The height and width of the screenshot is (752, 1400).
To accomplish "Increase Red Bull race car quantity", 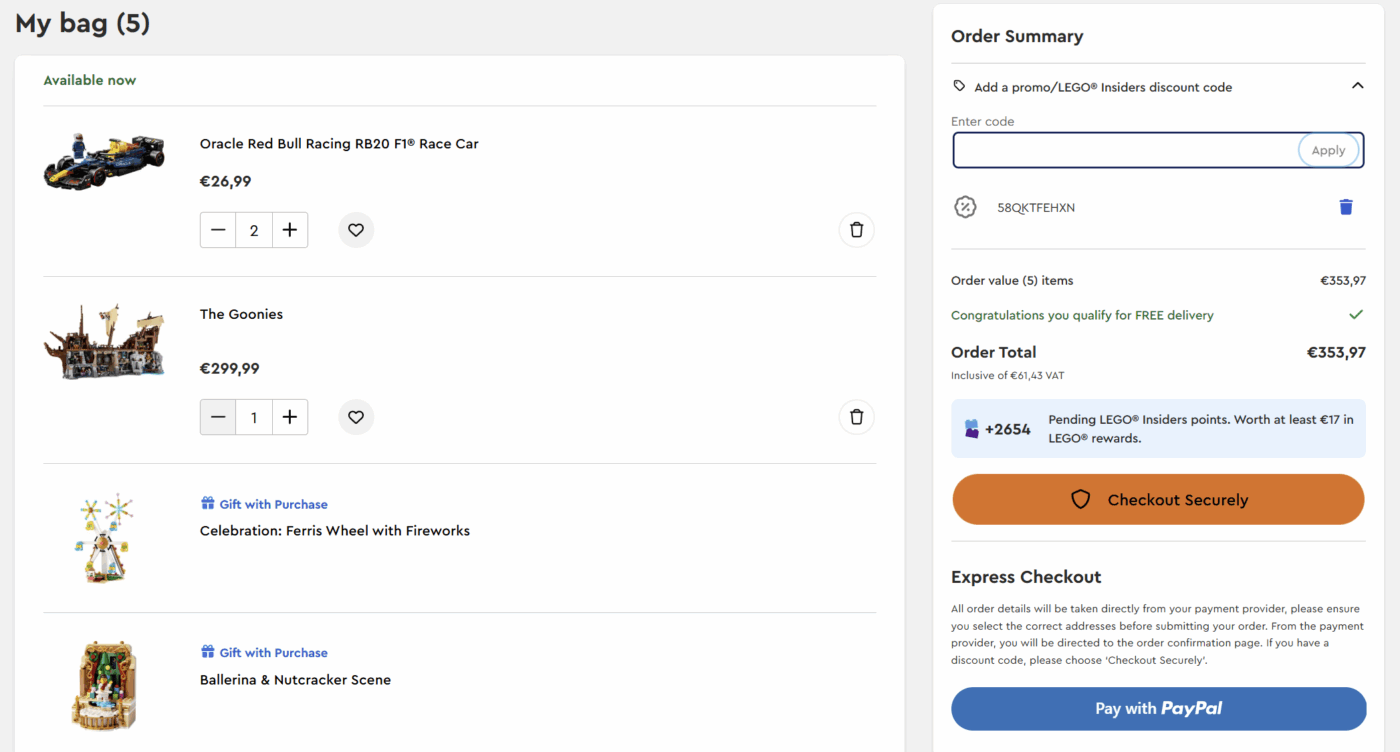I will (x=290, y=230).
